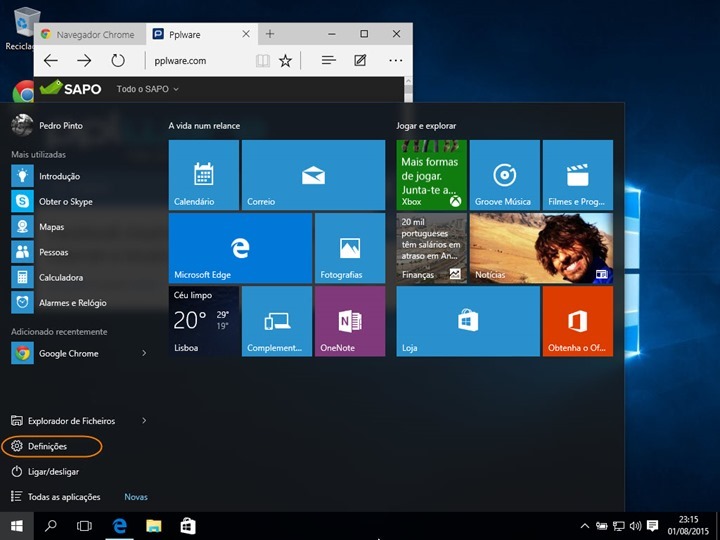
Task: Click the volume speaker tray icon
Action: point(636,526)
